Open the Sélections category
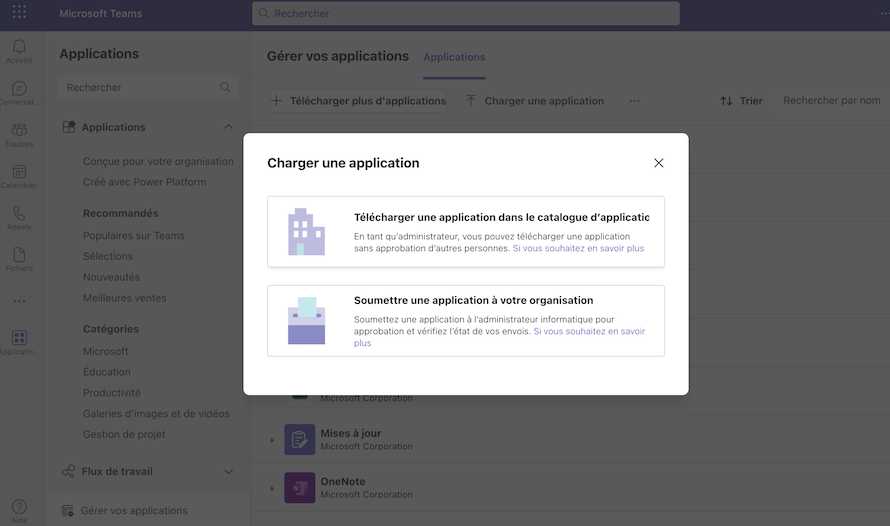 click(108, 256)
